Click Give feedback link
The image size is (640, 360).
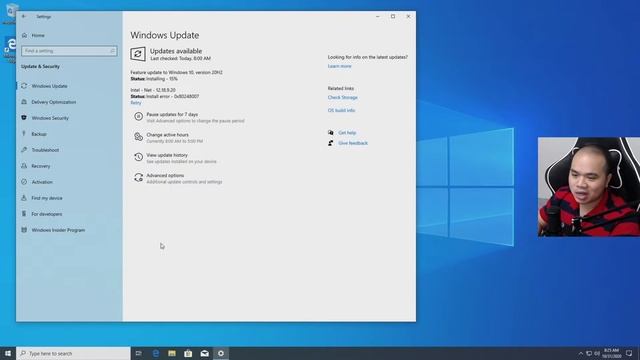(x=353, y=143)
